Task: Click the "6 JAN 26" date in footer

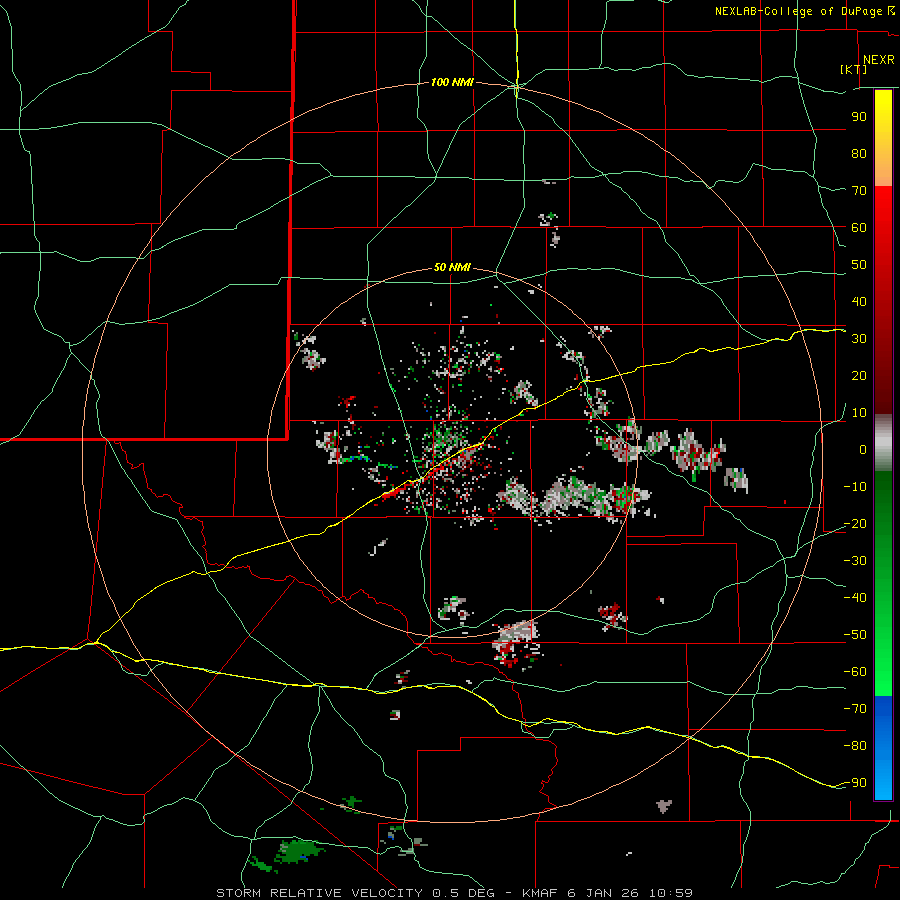Action: click(603, 893)
